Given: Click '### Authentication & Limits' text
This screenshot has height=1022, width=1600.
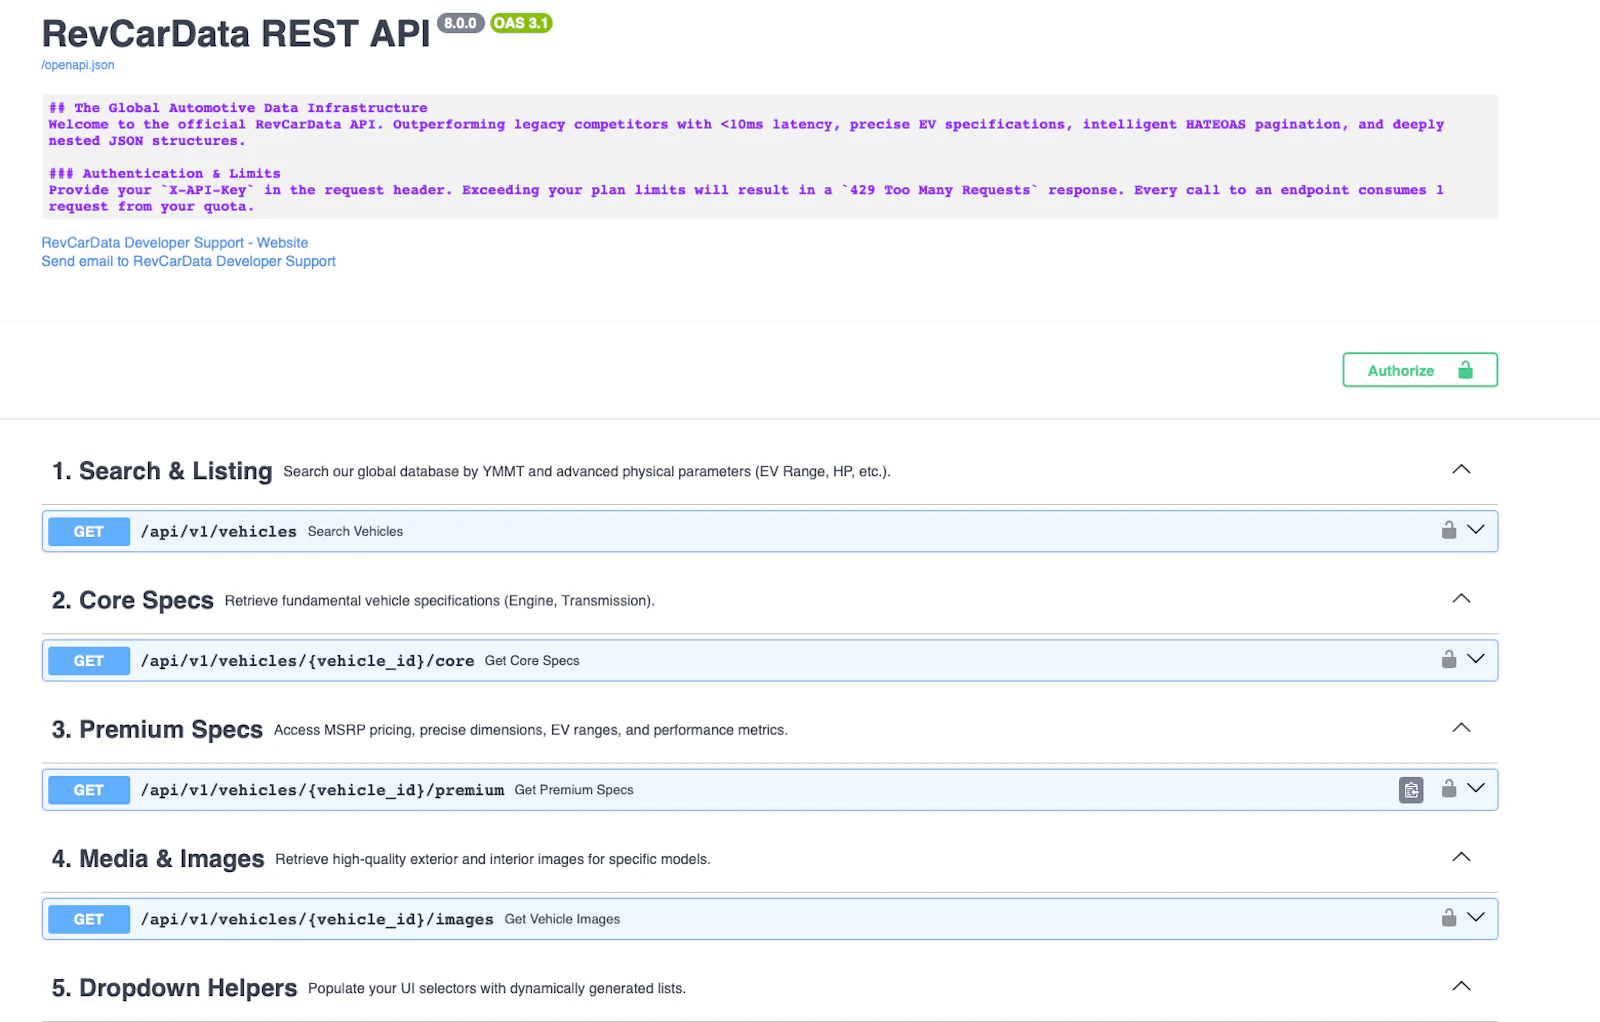Looking at the screenshot, I should point(165,174).
